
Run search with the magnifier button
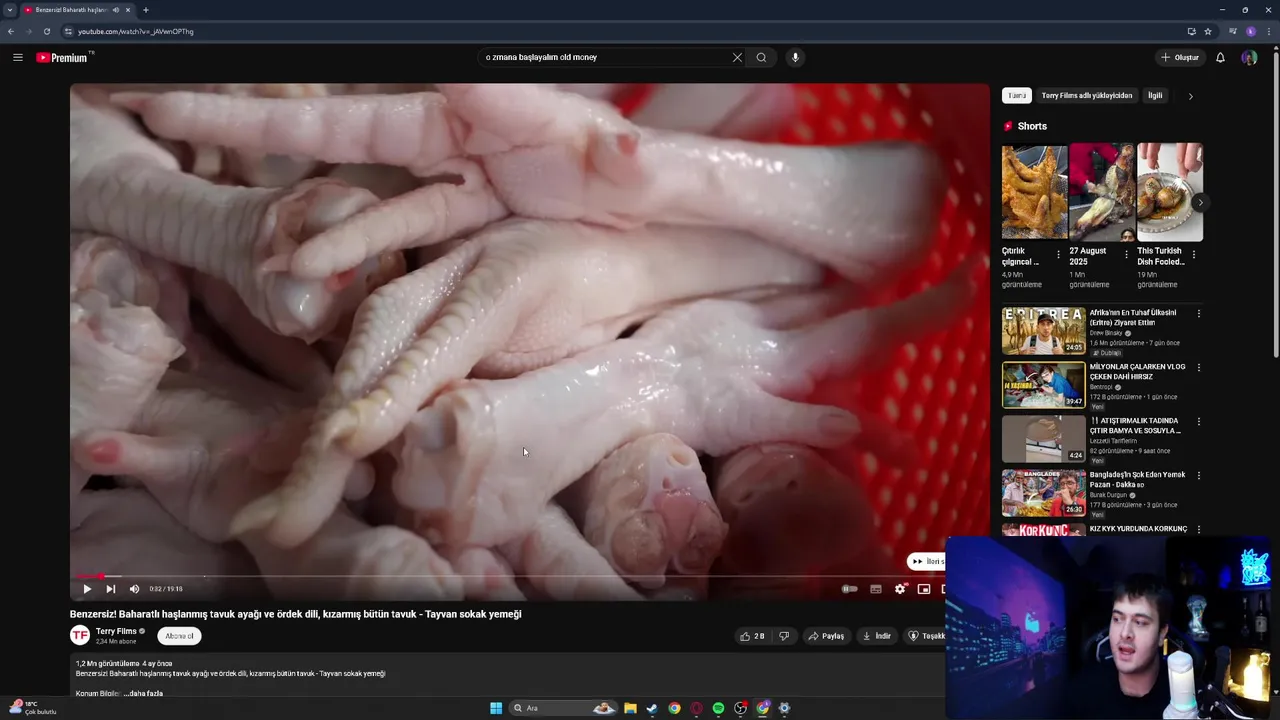click(x=761, y=57)
